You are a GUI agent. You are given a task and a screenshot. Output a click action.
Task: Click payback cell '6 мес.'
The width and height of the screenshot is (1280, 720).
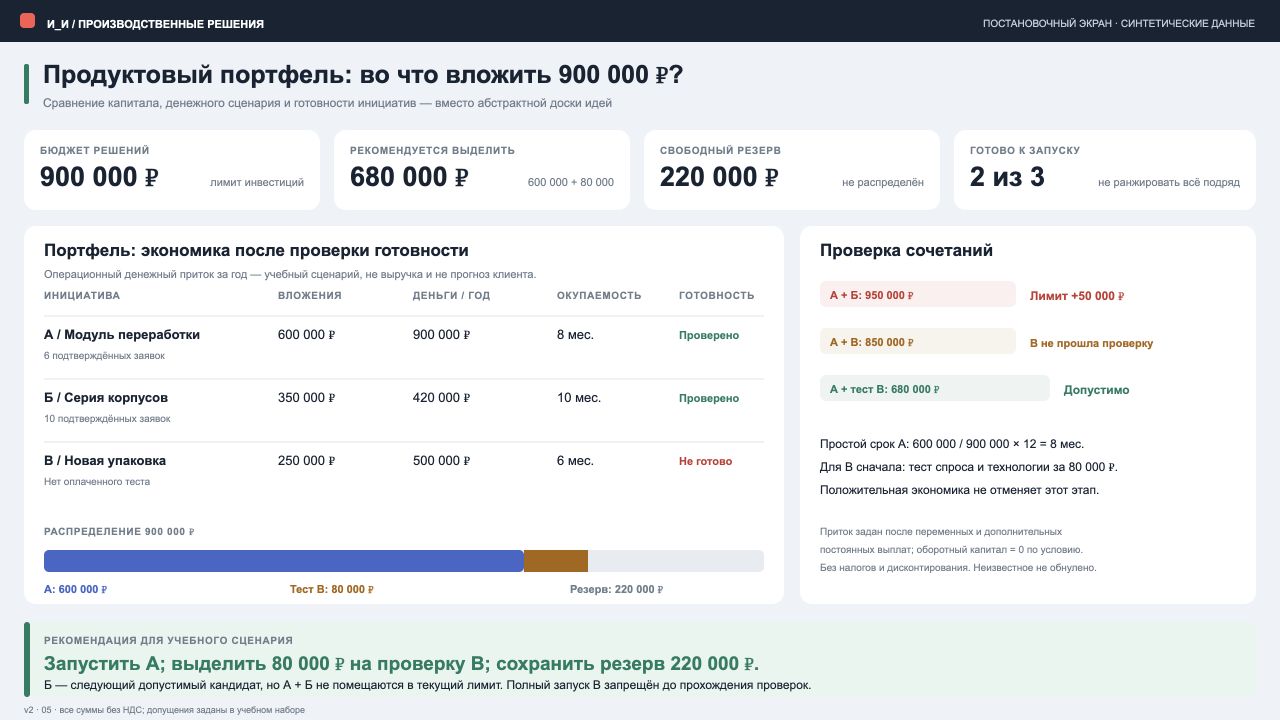tap(575, 461)
